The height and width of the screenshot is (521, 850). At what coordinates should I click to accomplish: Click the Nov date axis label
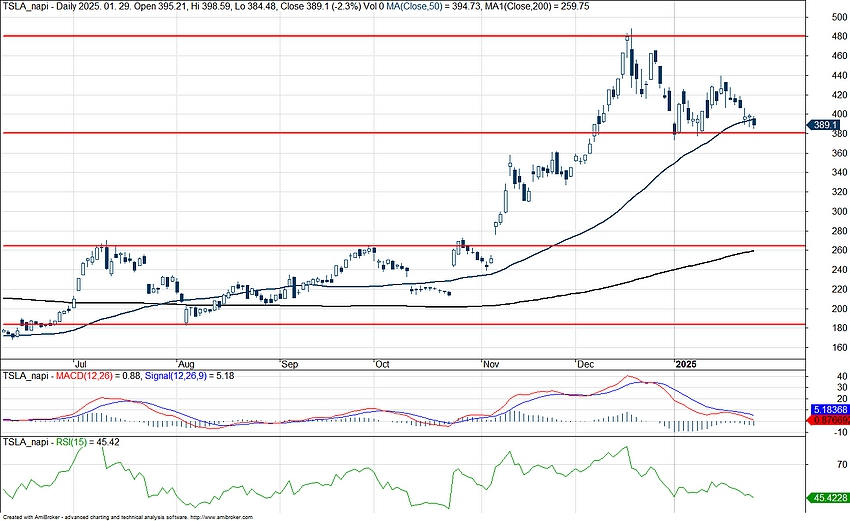[x=491, y=364]
